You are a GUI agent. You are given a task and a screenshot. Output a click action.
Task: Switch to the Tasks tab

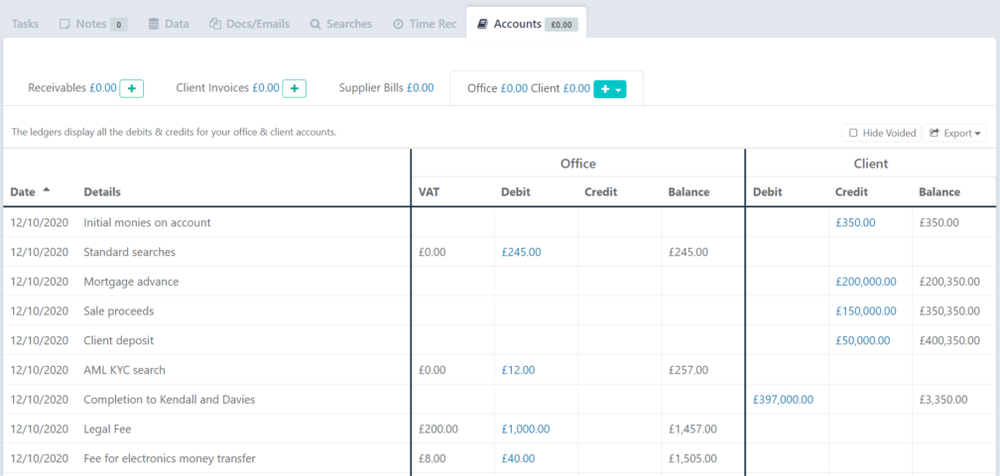(25, 24)
